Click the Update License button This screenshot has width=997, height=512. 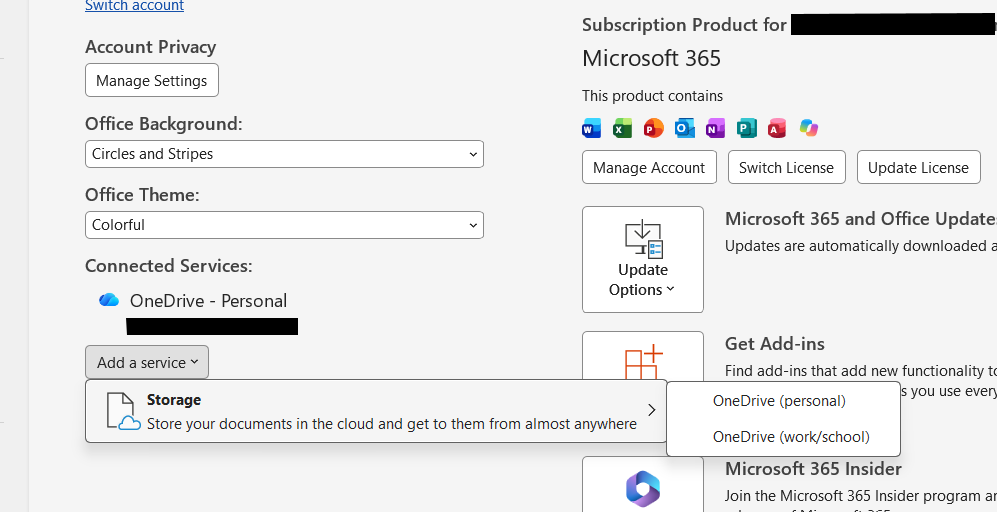(x=919, y=167)
